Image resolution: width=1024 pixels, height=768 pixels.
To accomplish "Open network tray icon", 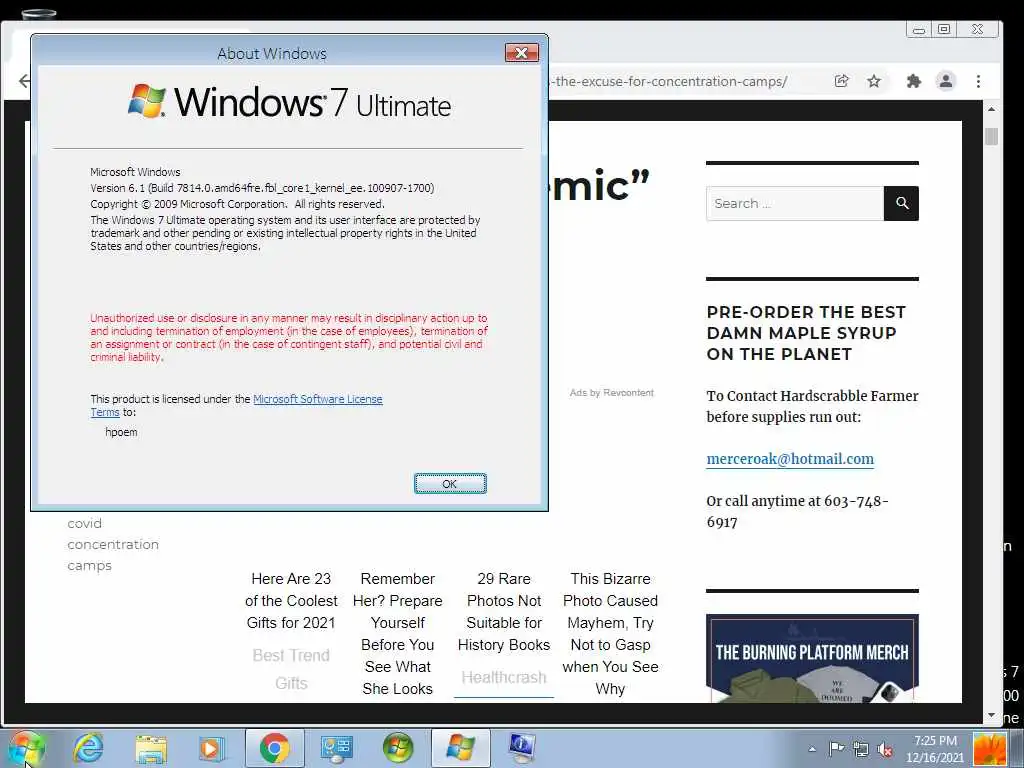I will (861, 749).
